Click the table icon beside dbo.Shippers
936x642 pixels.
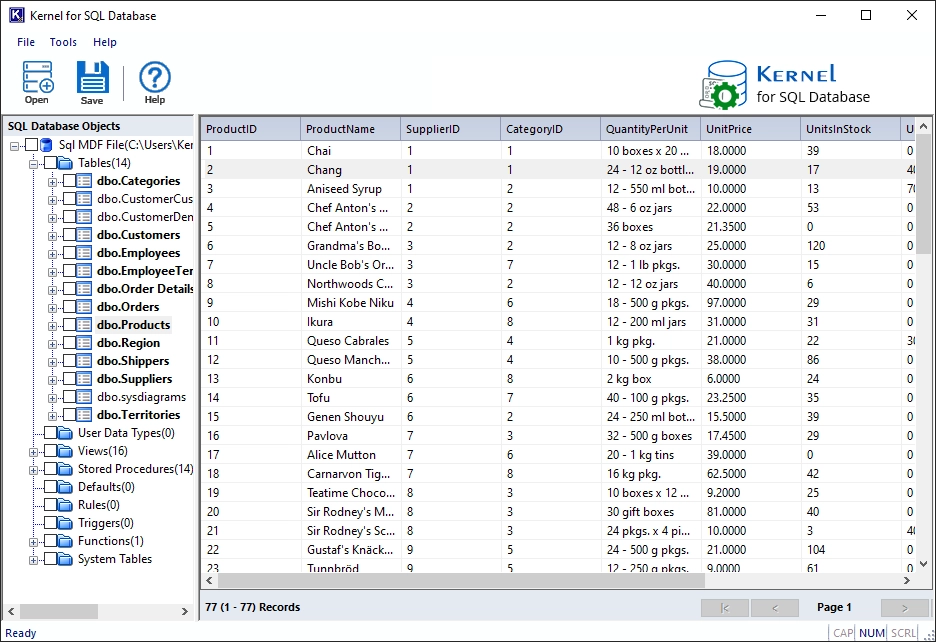[84, 361]
